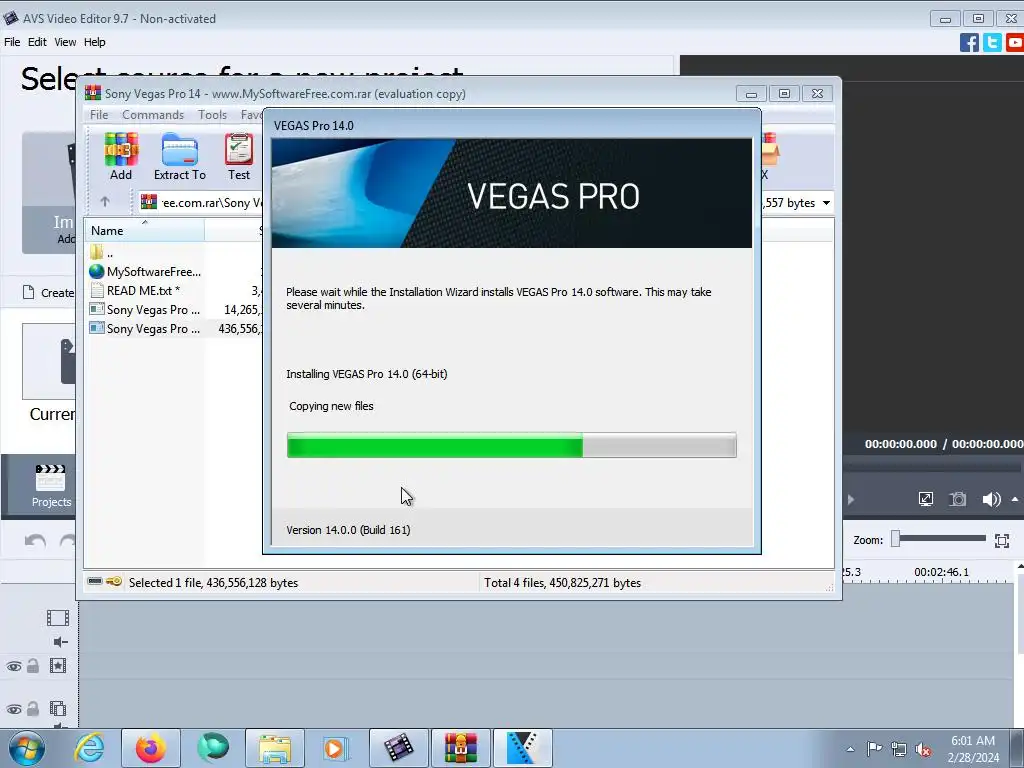1024x768 pixels.
Task: Click the network tray icon
Action: point(899,749)
